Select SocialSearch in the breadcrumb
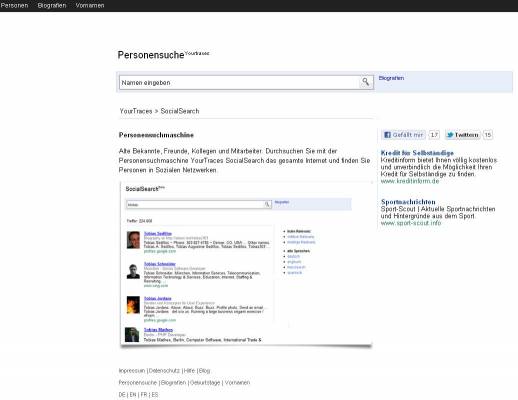This screenshot has height=400, width=518. 180,111
